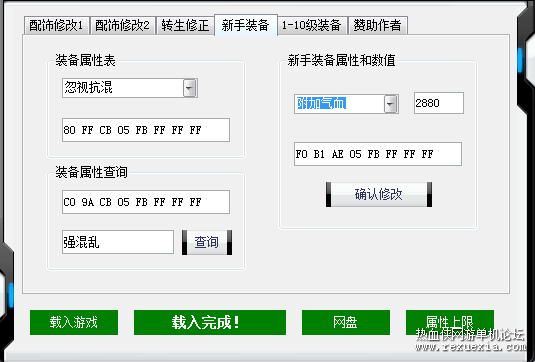Image resolution: width=535 pixels, height=362 pixels.
Task: Click the green 载入游戏 button
Action: click(x=74, y=322)
